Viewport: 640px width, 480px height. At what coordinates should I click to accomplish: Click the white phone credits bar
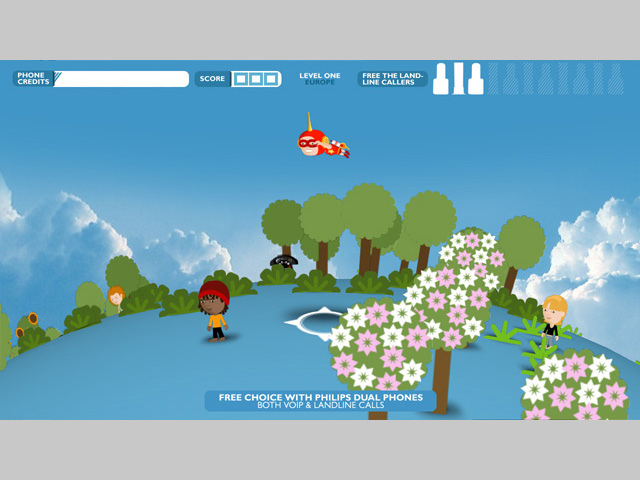coord(122,79)
